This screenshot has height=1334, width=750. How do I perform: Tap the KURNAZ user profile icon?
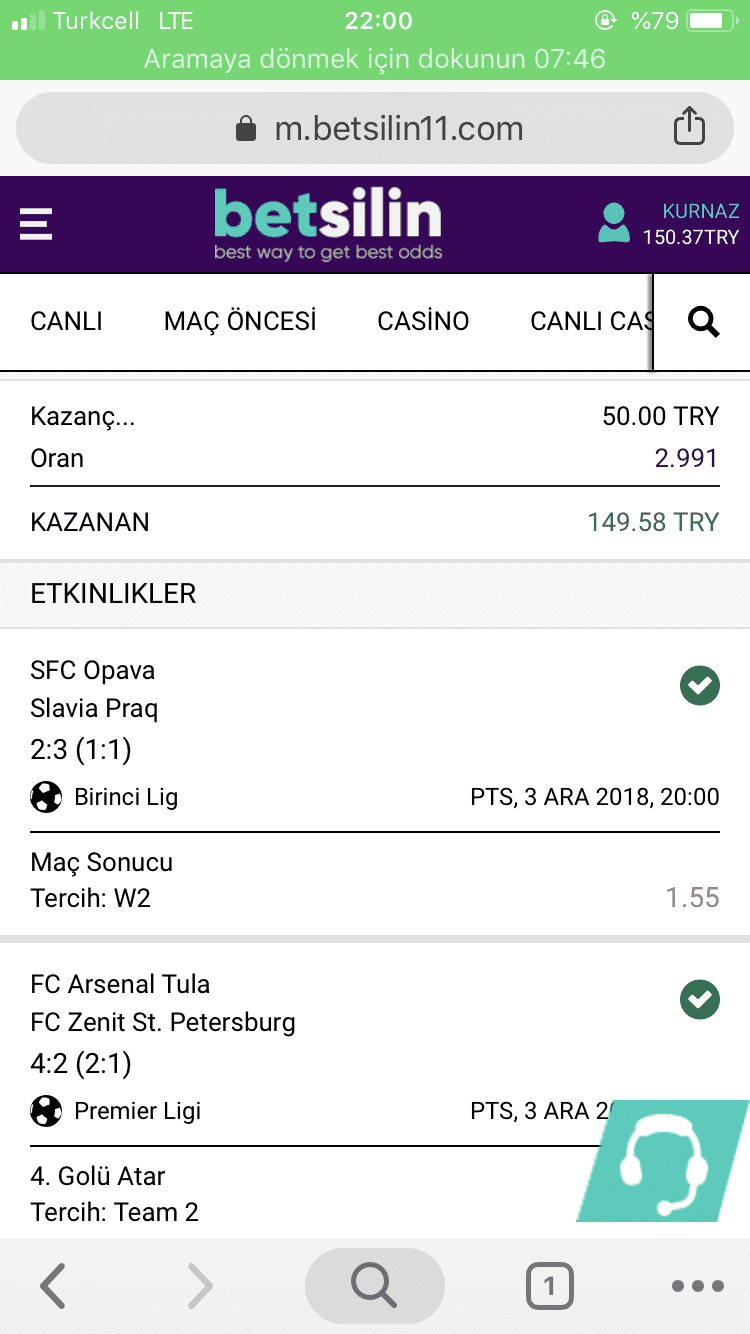tap(613, 224)
